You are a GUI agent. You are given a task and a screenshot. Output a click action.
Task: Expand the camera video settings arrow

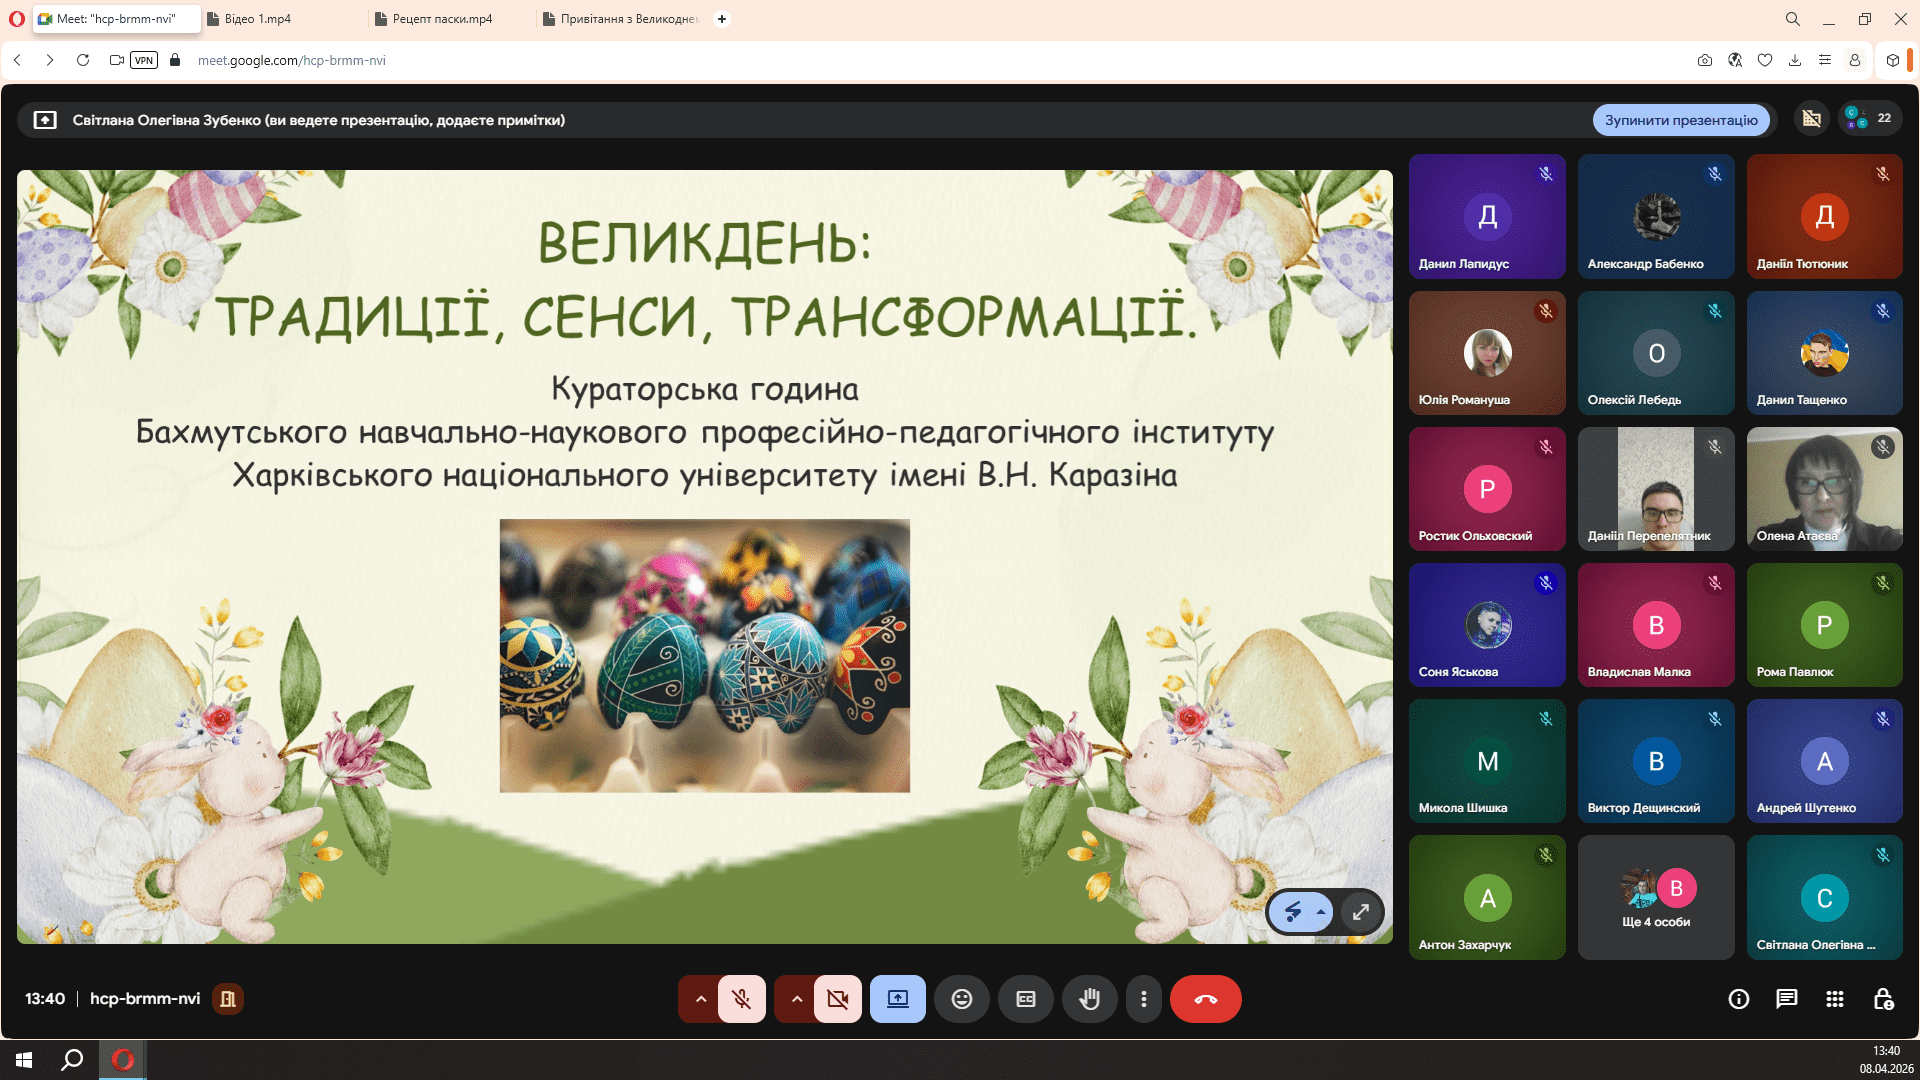click(796, 999)
